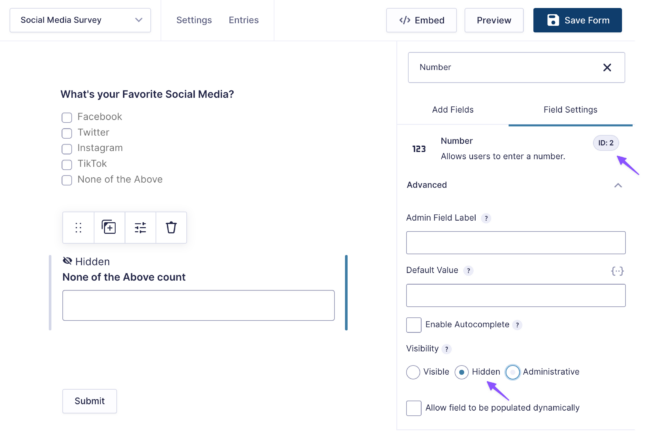Screen dimensions: 658x443
Task: Open the Entries menu item
Action: coord(243,20)
